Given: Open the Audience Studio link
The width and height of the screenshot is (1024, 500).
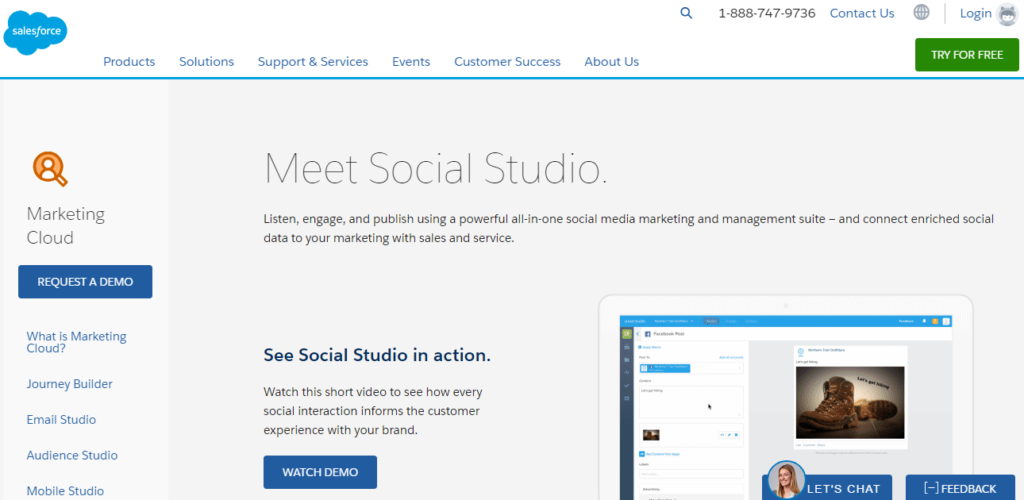Looking at the screenshot, I should point(72,455).
